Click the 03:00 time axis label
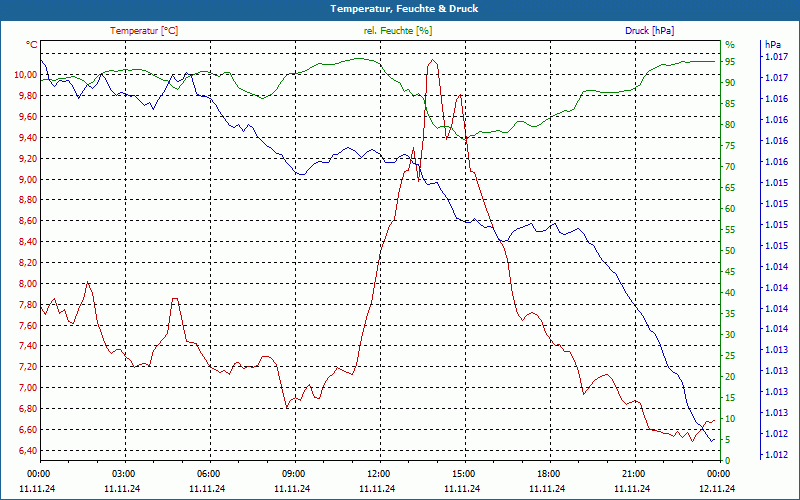Screen dimensions: 800x500 122,474
